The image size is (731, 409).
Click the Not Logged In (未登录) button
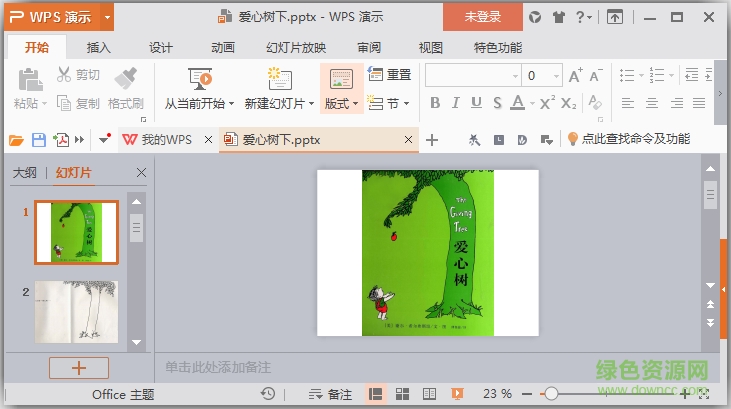483,17
